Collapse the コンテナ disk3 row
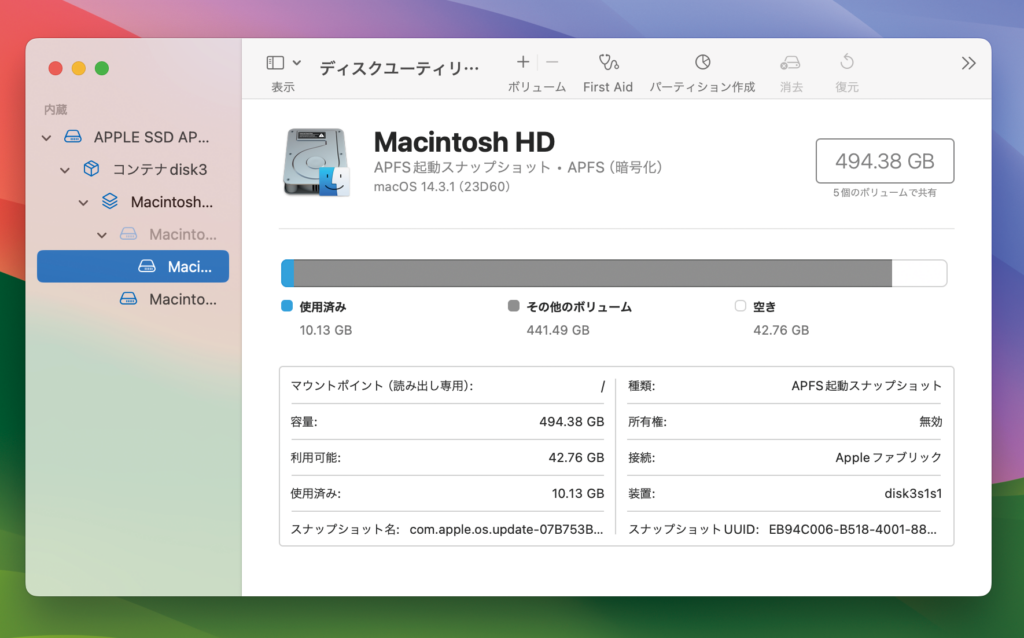The image size is (1024, 638). (64, 170)
